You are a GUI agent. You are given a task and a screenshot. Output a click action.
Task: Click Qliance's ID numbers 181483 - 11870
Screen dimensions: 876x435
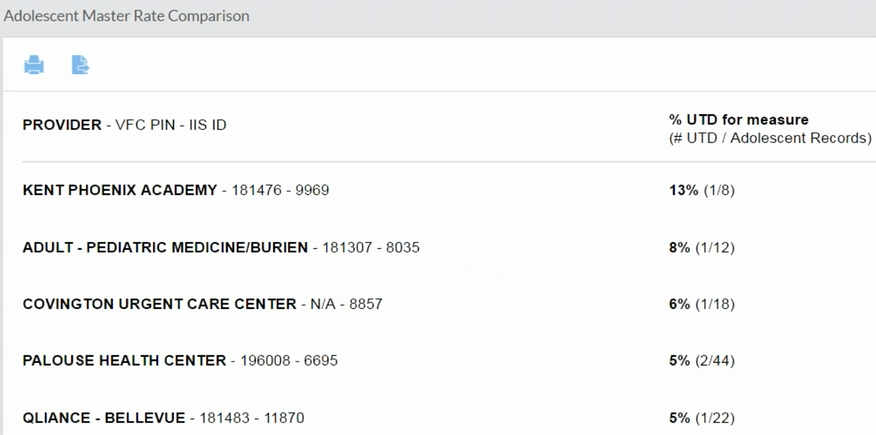[252, 417]
